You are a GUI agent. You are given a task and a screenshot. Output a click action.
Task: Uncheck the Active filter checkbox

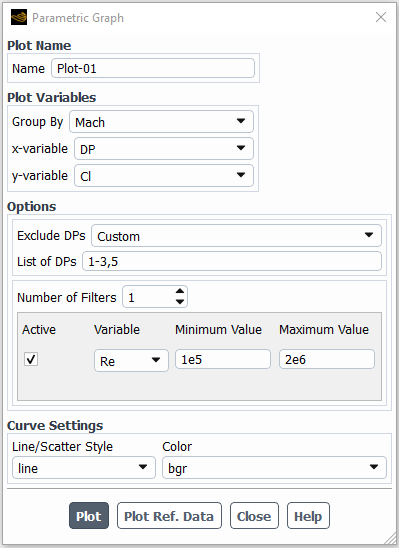pos(31,359)
